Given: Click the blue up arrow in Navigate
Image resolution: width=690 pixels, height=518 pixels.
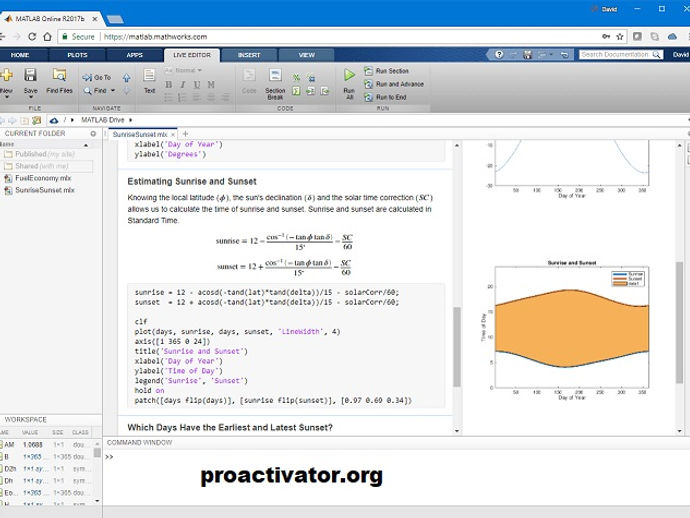Looking at the screenshot, I should [x=126, y=78].
